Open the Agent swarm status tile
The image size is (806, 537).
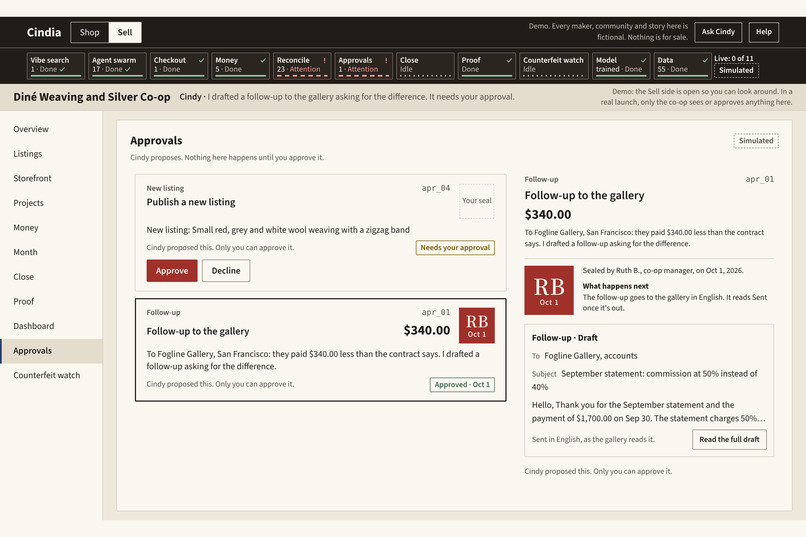point(117,65)
